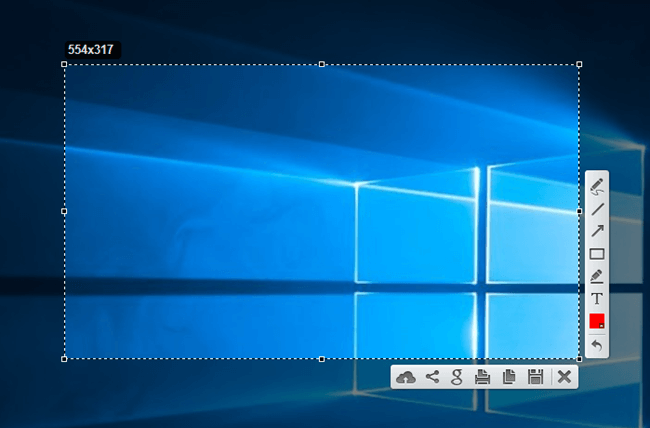650x428 pixels.
Task: Grab the bottom-right selection handle
Action: (579, 359)
